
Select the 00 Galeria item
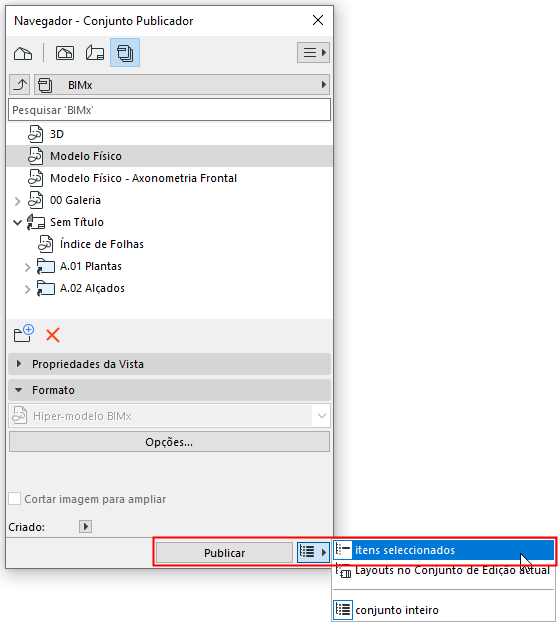(75, 200)
